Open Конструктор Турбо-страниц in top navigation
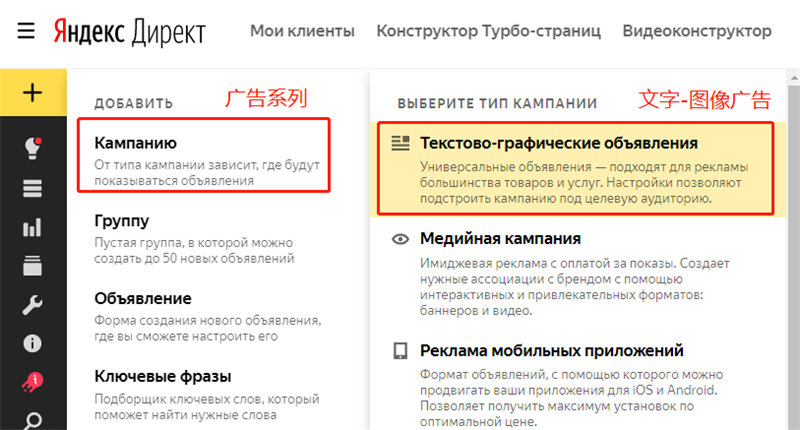The width and height of the screenshot is (800, 430). [x=489, y=31]
